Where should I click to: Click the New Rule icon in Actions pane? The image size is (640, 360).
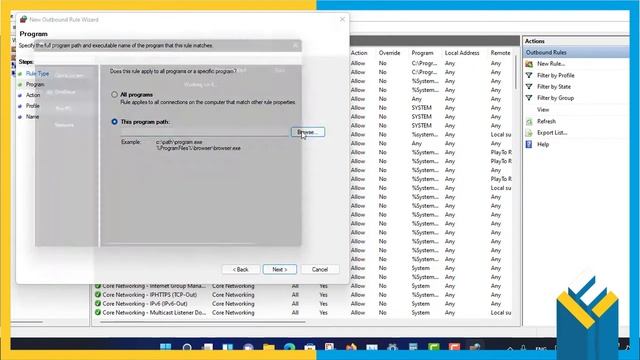529,64
